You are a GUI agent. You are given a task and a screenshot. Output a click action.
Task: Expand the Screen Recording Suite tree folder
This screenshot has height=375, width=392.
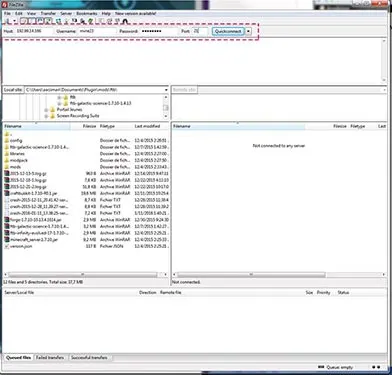click(x=46, y=116)
